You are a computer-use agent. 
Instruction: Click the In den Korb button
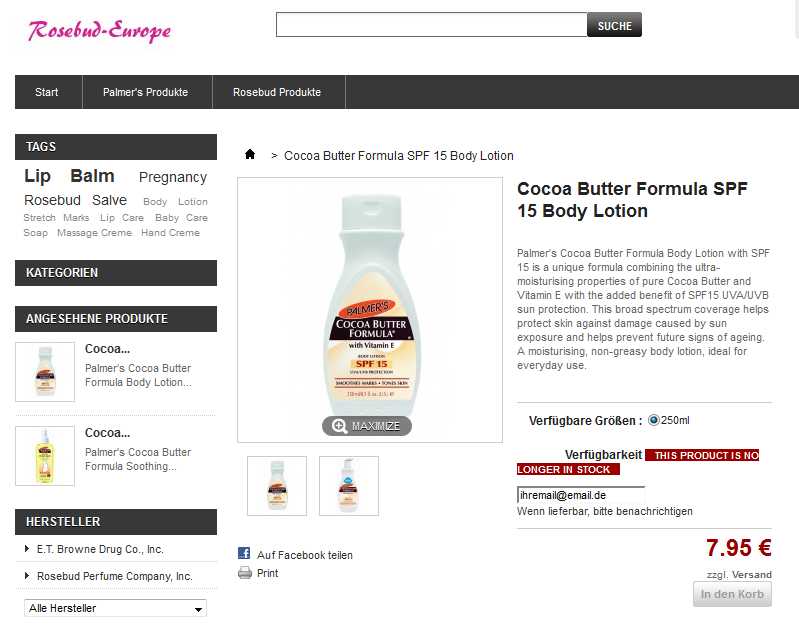[732, 594]
